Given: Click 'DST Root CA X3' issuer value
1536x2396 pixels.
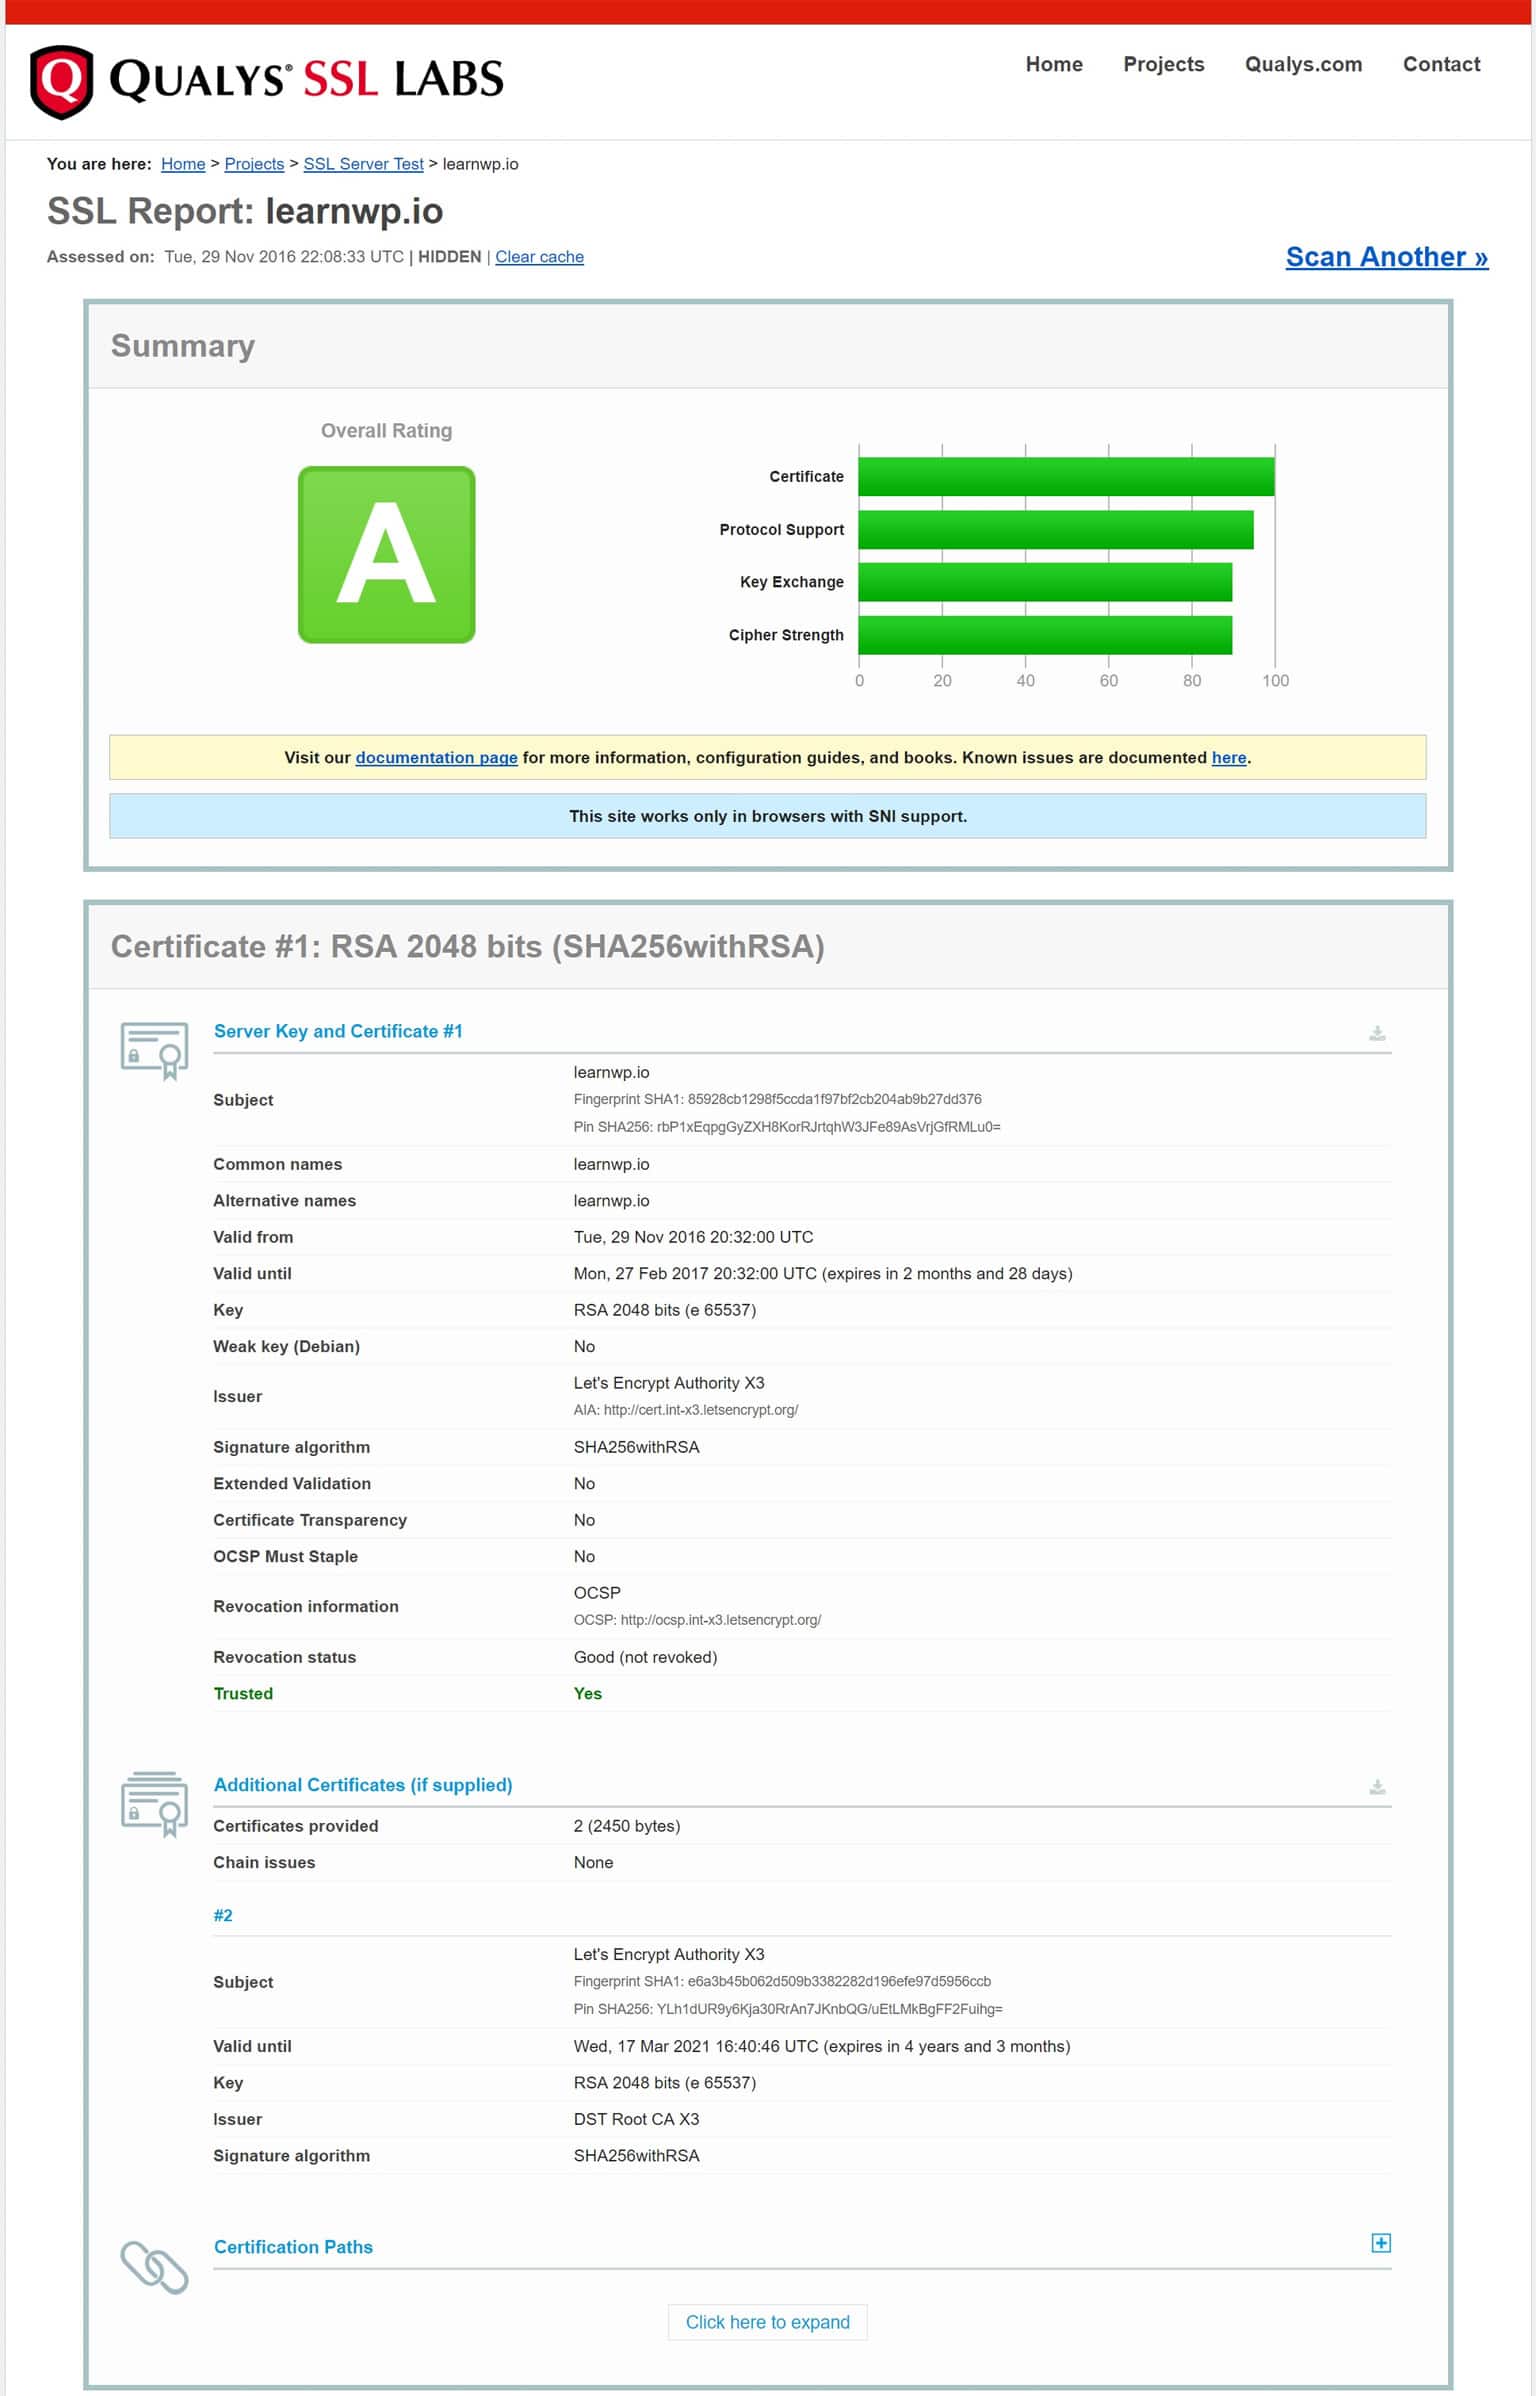Looking at the screenshot, I should [636, 2119].
